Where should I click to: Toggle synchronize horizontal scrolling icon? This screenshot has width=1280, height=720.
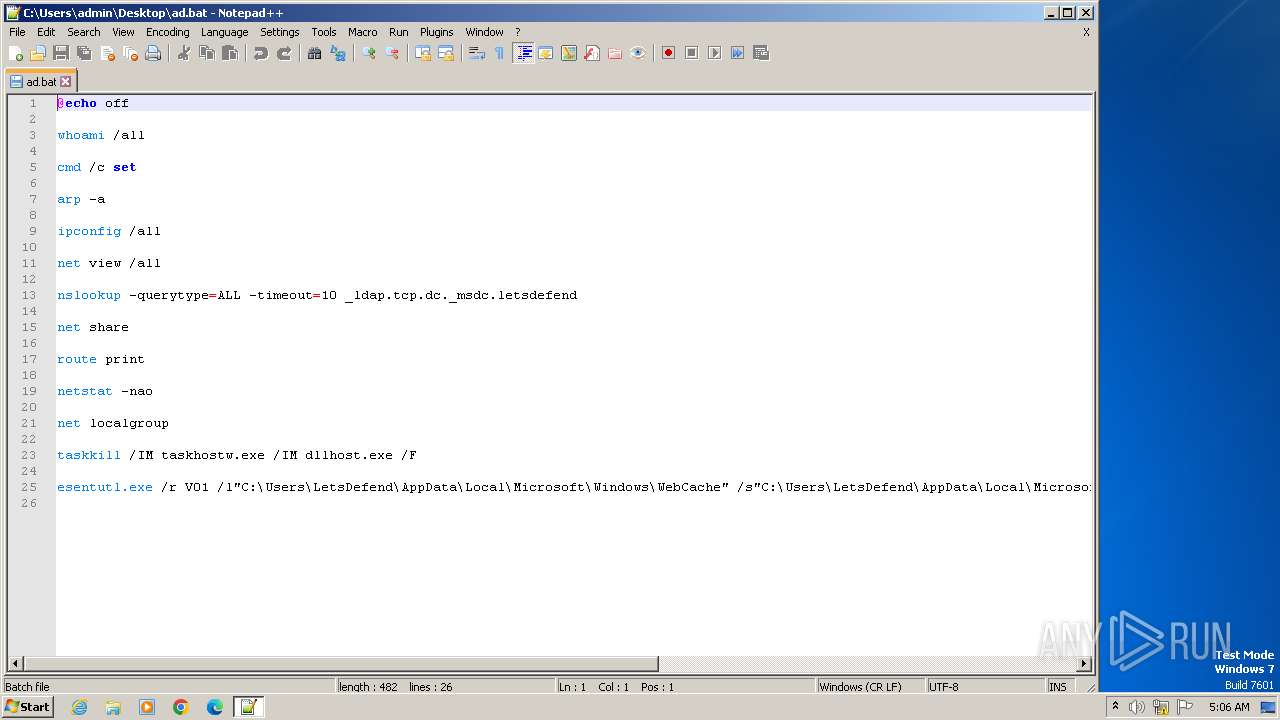(446, 53)
